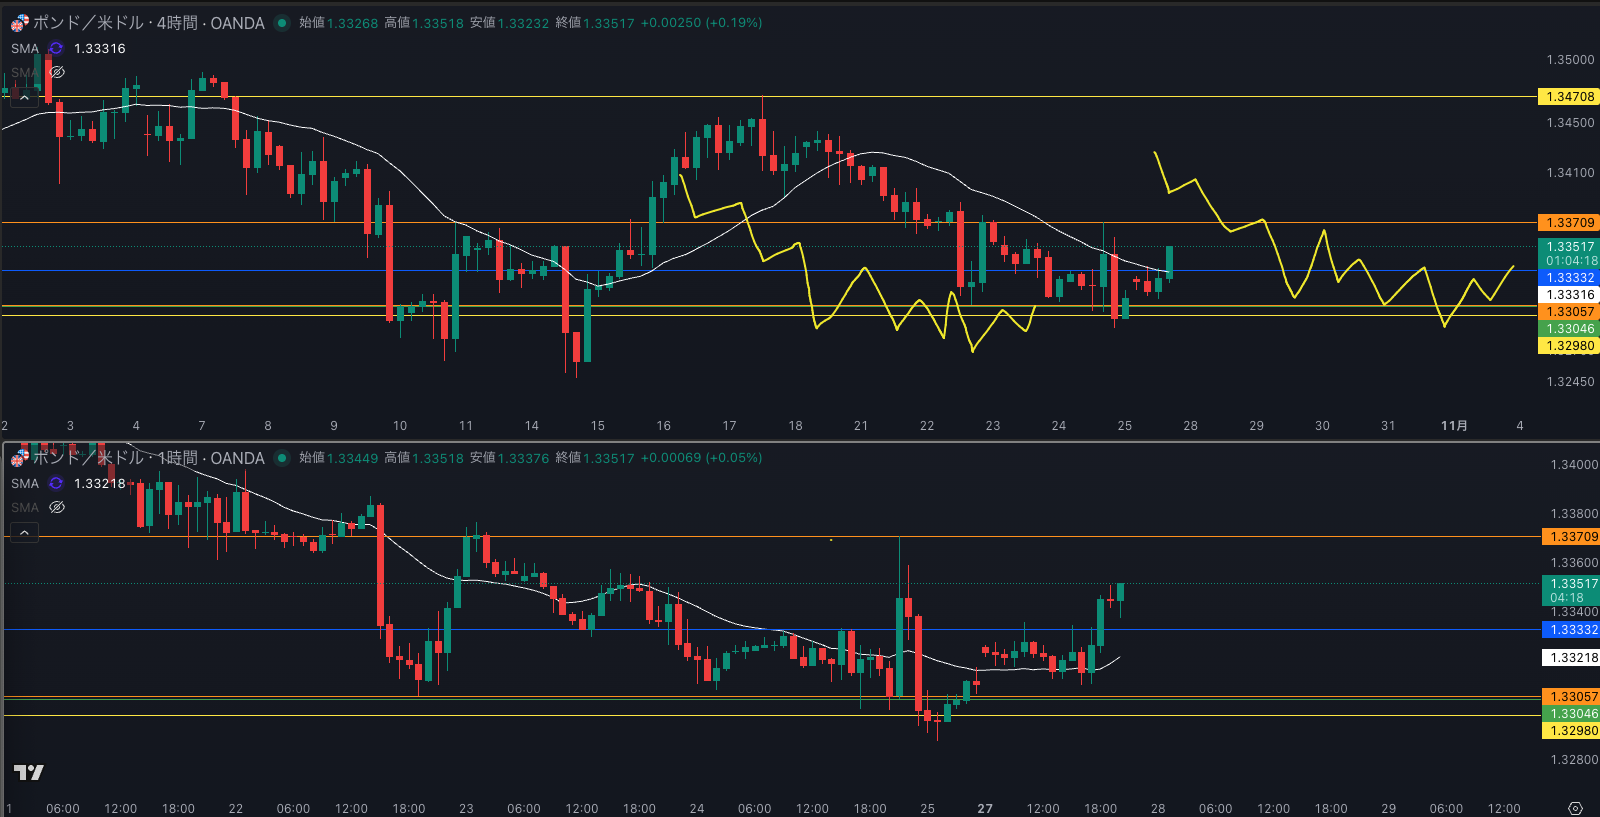Click the GBP/USD flag icon on 4-hour chart
This screenshot has width=1600, height=817.
[19, 23]
